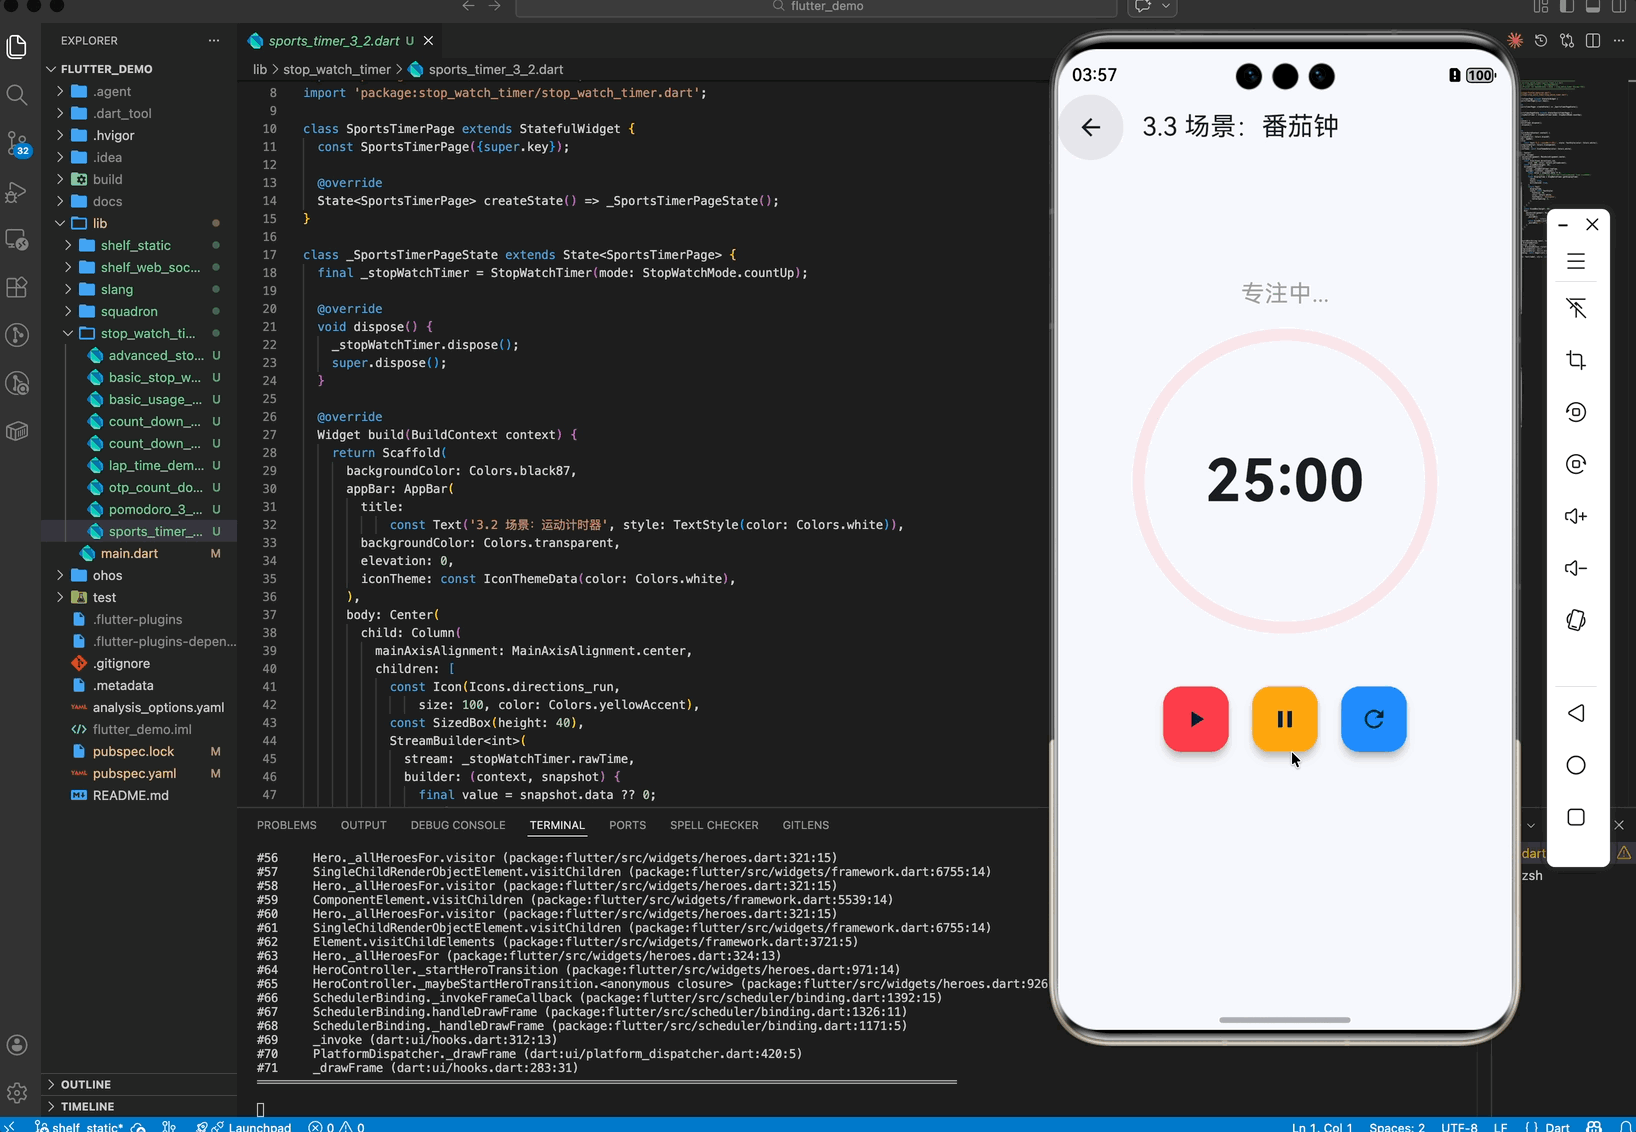Open the Search view in activity bar
Image resolution: width=1636 pixels, height=1132 pixels.
click(17, 95)
